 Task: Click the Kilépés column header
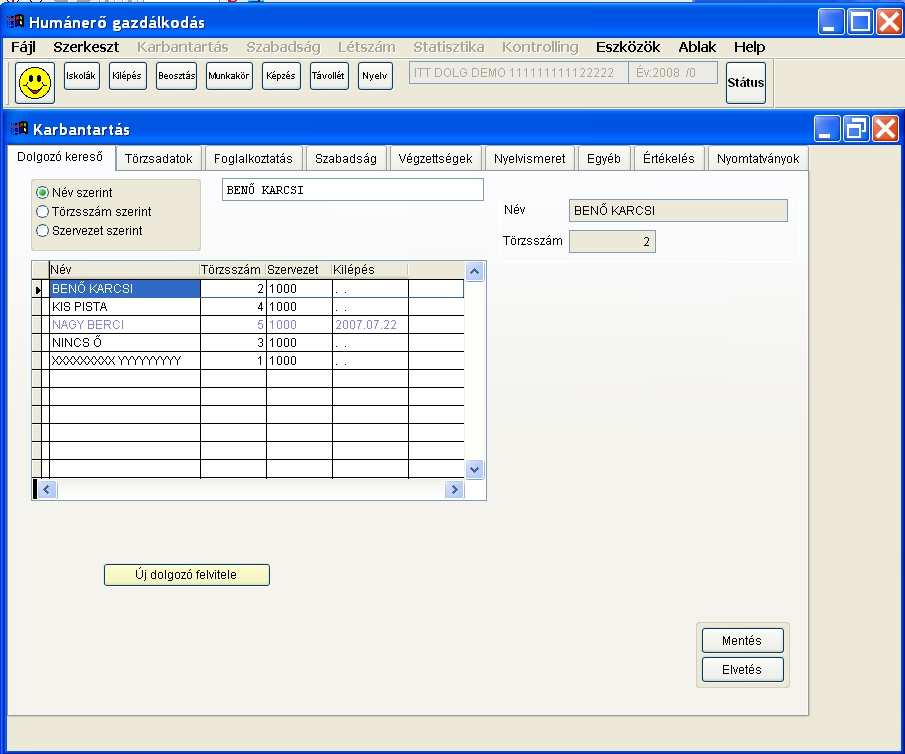(369, 270)
